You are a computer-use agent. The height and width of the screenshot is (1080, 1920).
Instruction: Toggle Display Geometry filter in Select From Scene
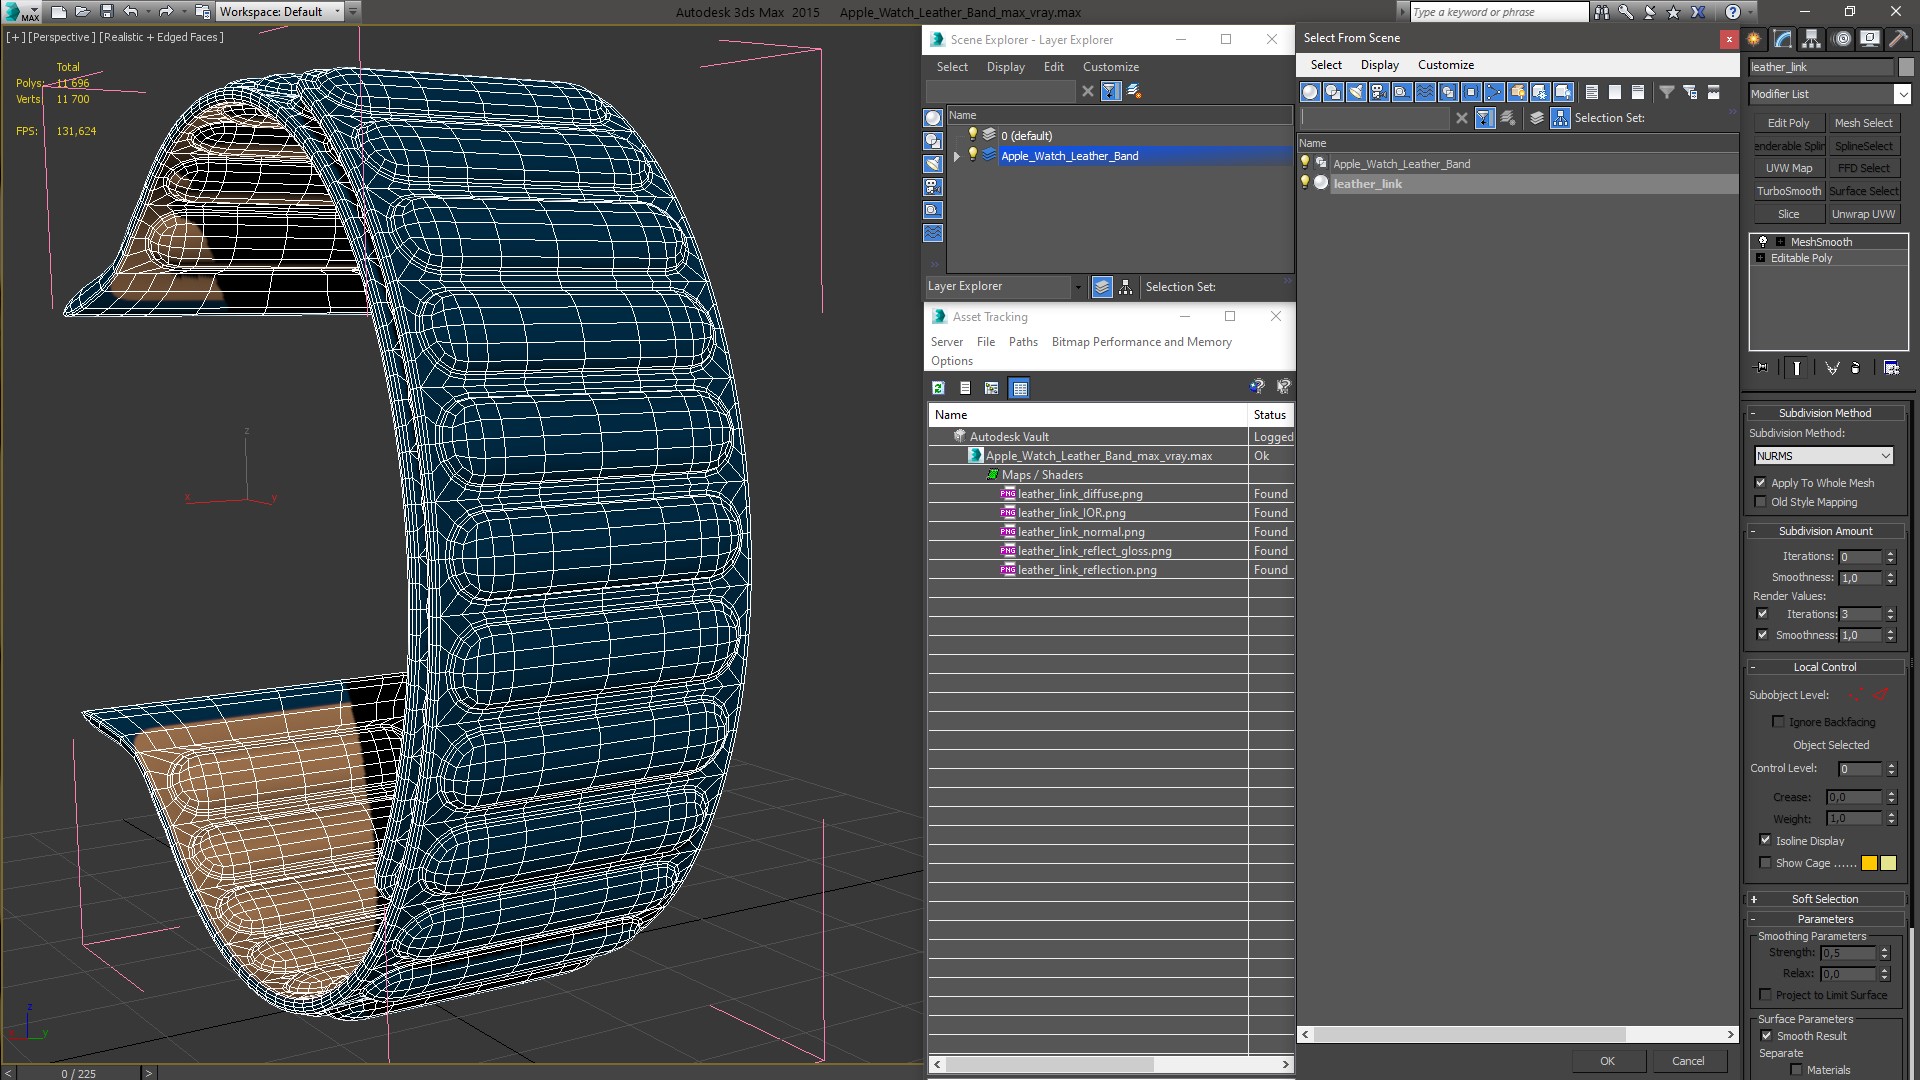tap(1310, 92)
